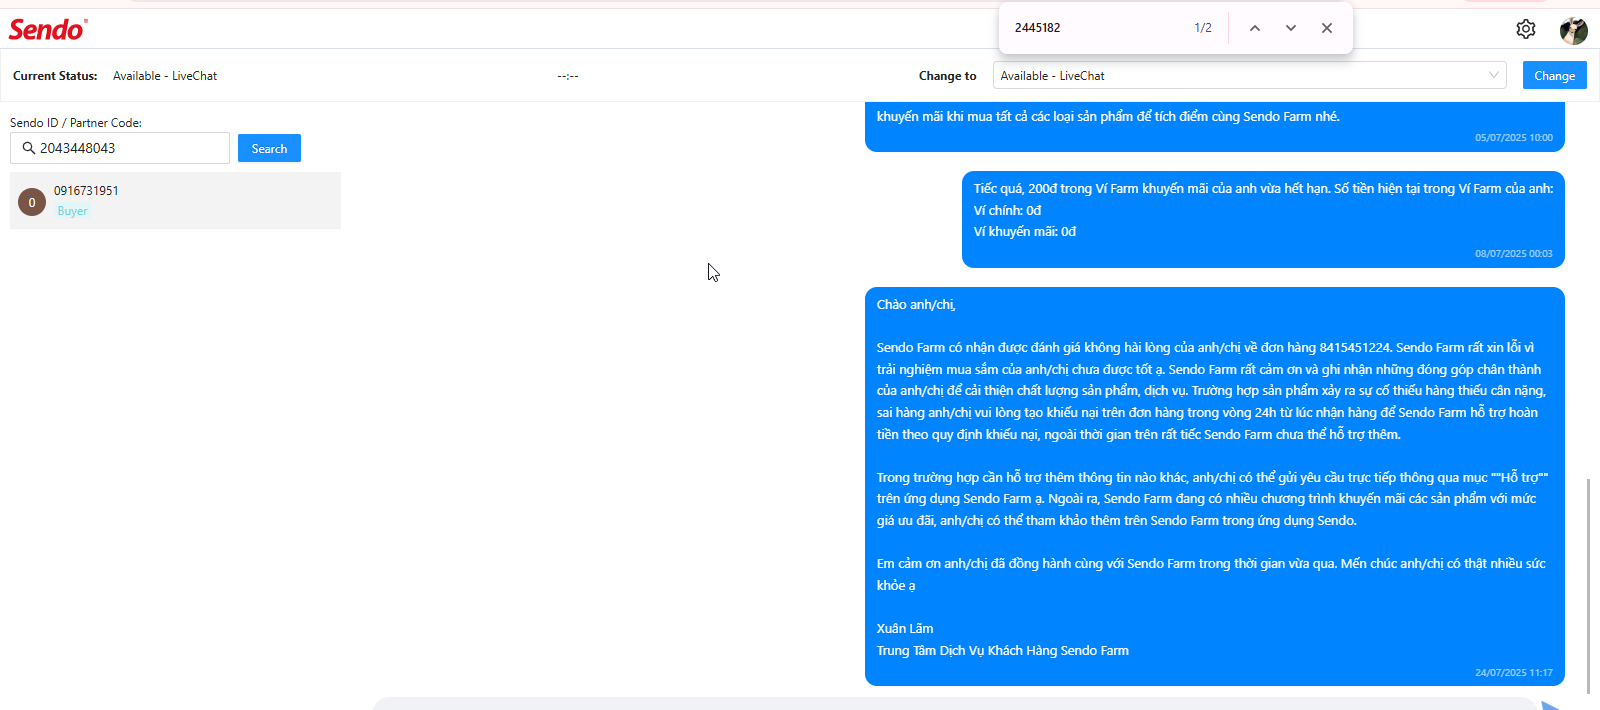
Task: Close the find-in-page bar
Action: click(x=1327, y=28)
